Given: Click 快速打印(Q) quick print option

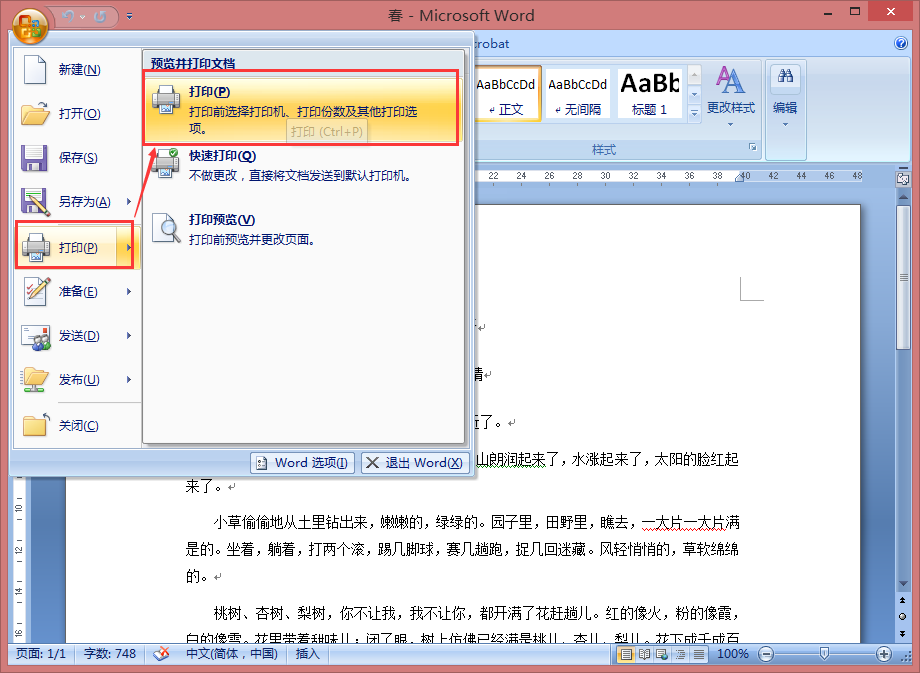Looking at the screenshot, I should click(303, 165).
